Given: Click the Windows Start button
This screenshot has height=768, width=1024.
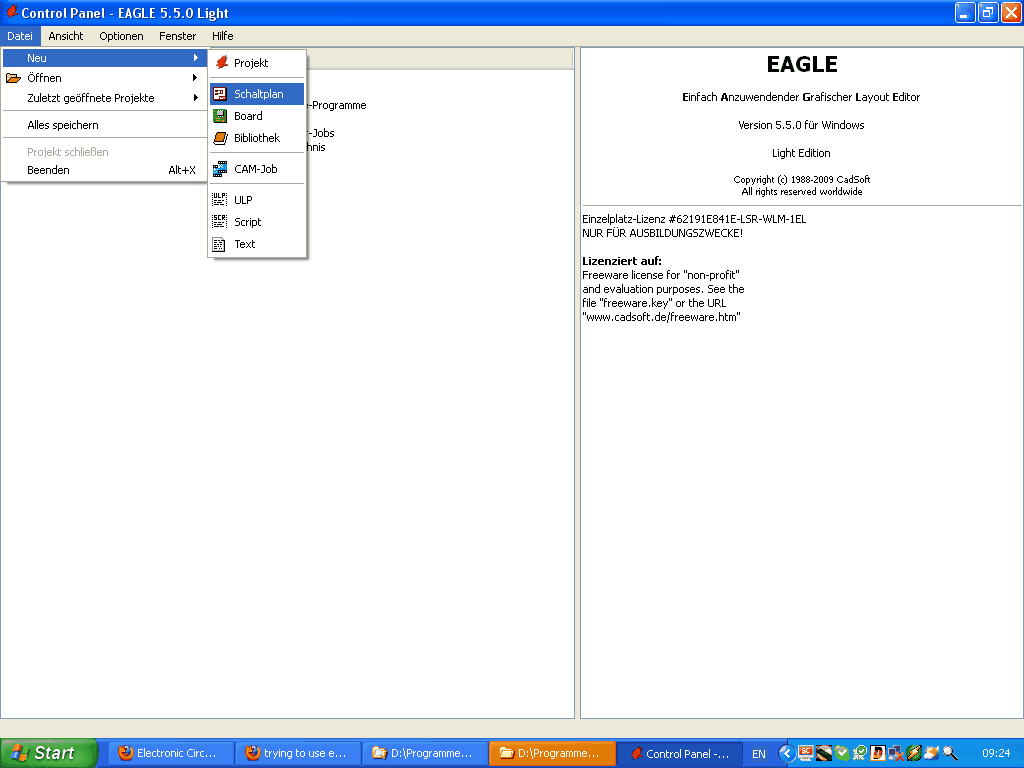Looking at the screenshot, I should pos(48,753).
